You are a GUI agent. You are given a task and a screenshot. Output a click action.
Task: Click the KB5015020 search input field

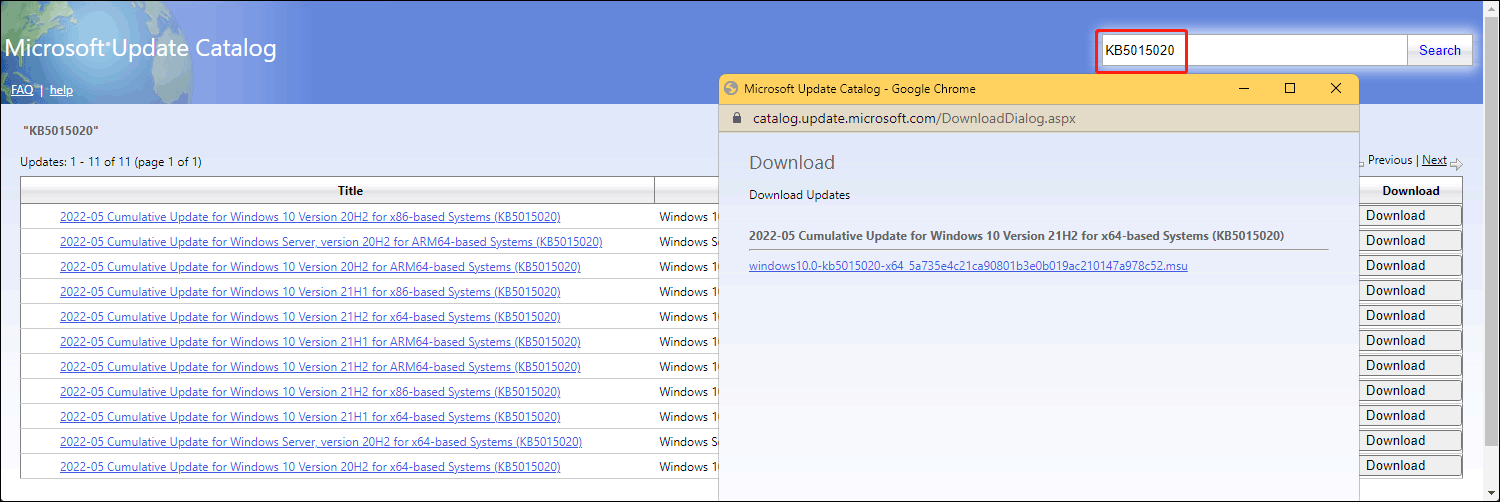coord(1253,50)
